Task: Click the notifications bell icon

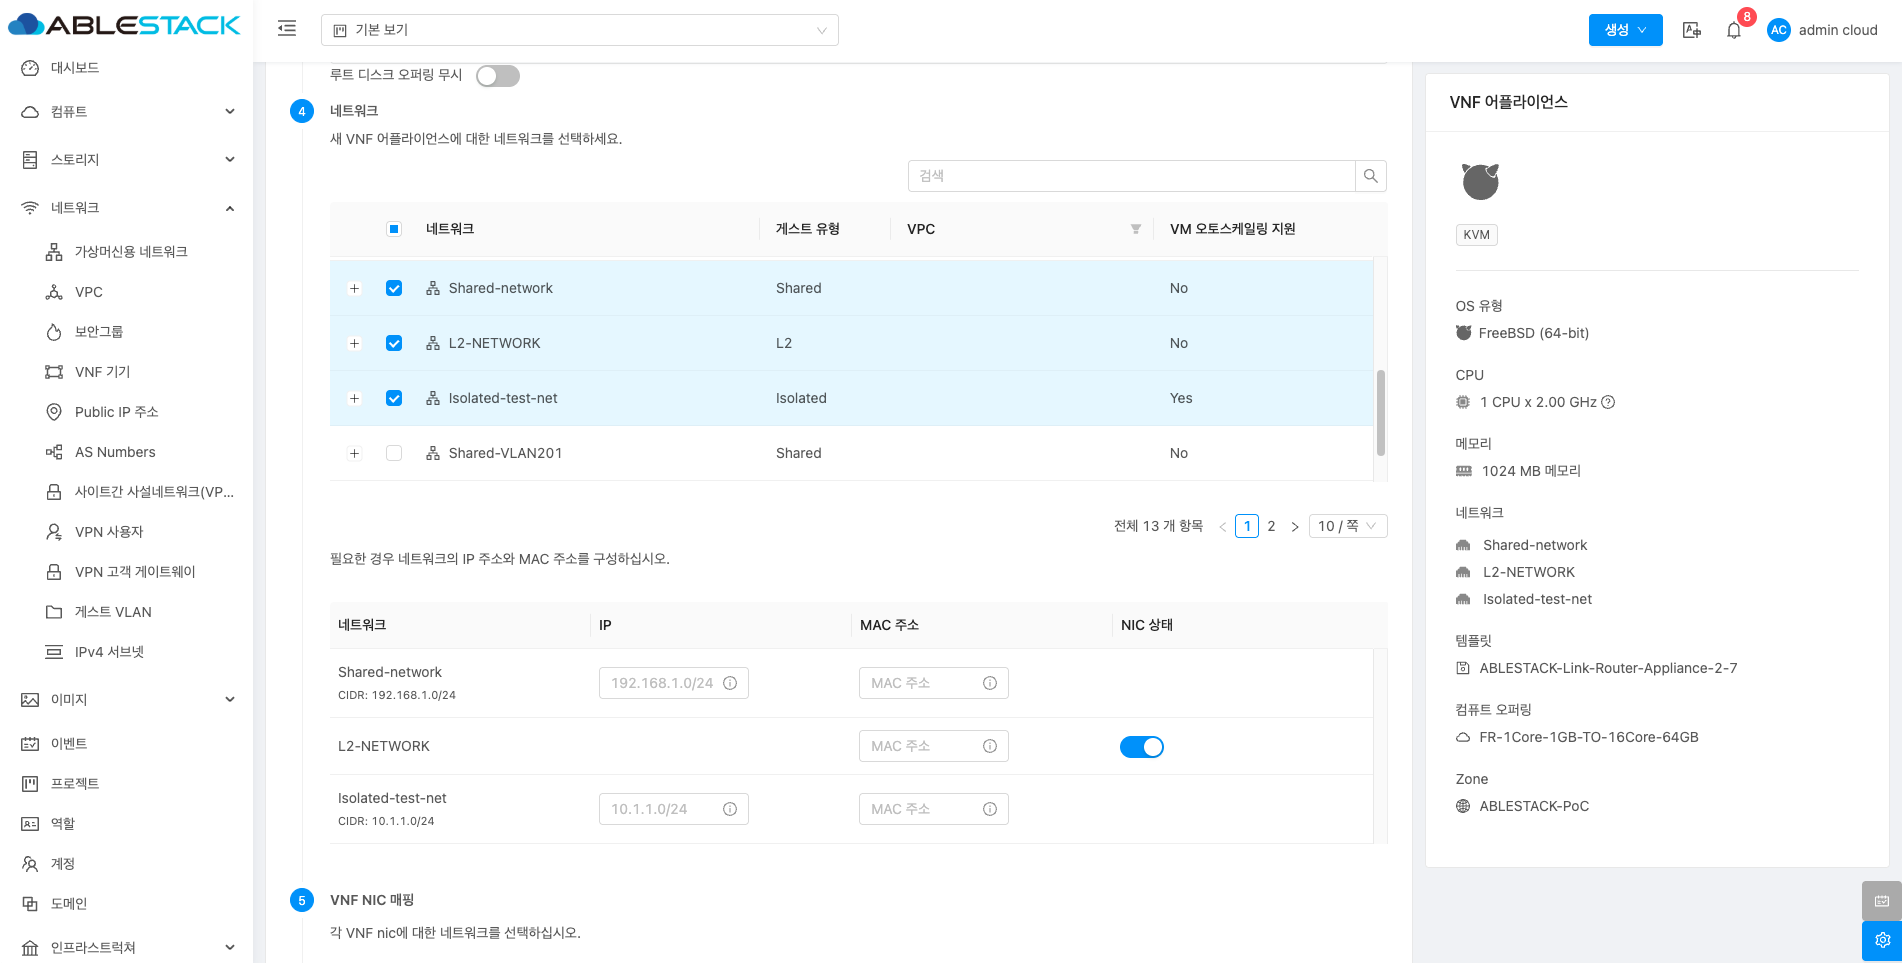Action: [1734, 30]
